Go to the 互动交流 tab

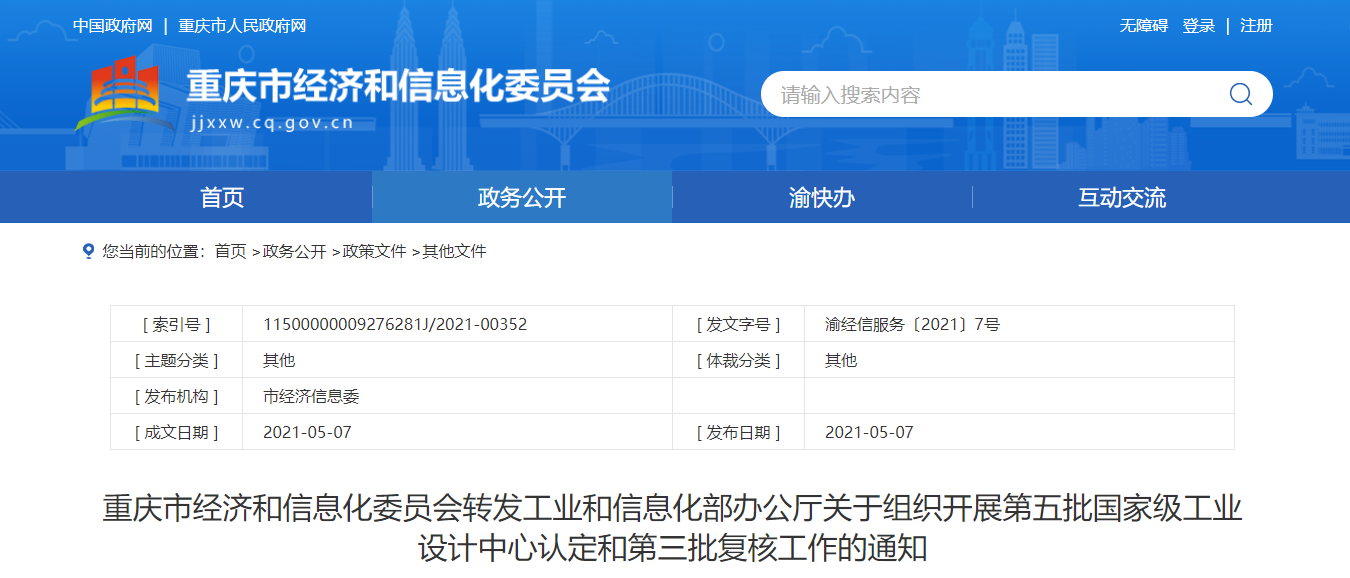1122,197
